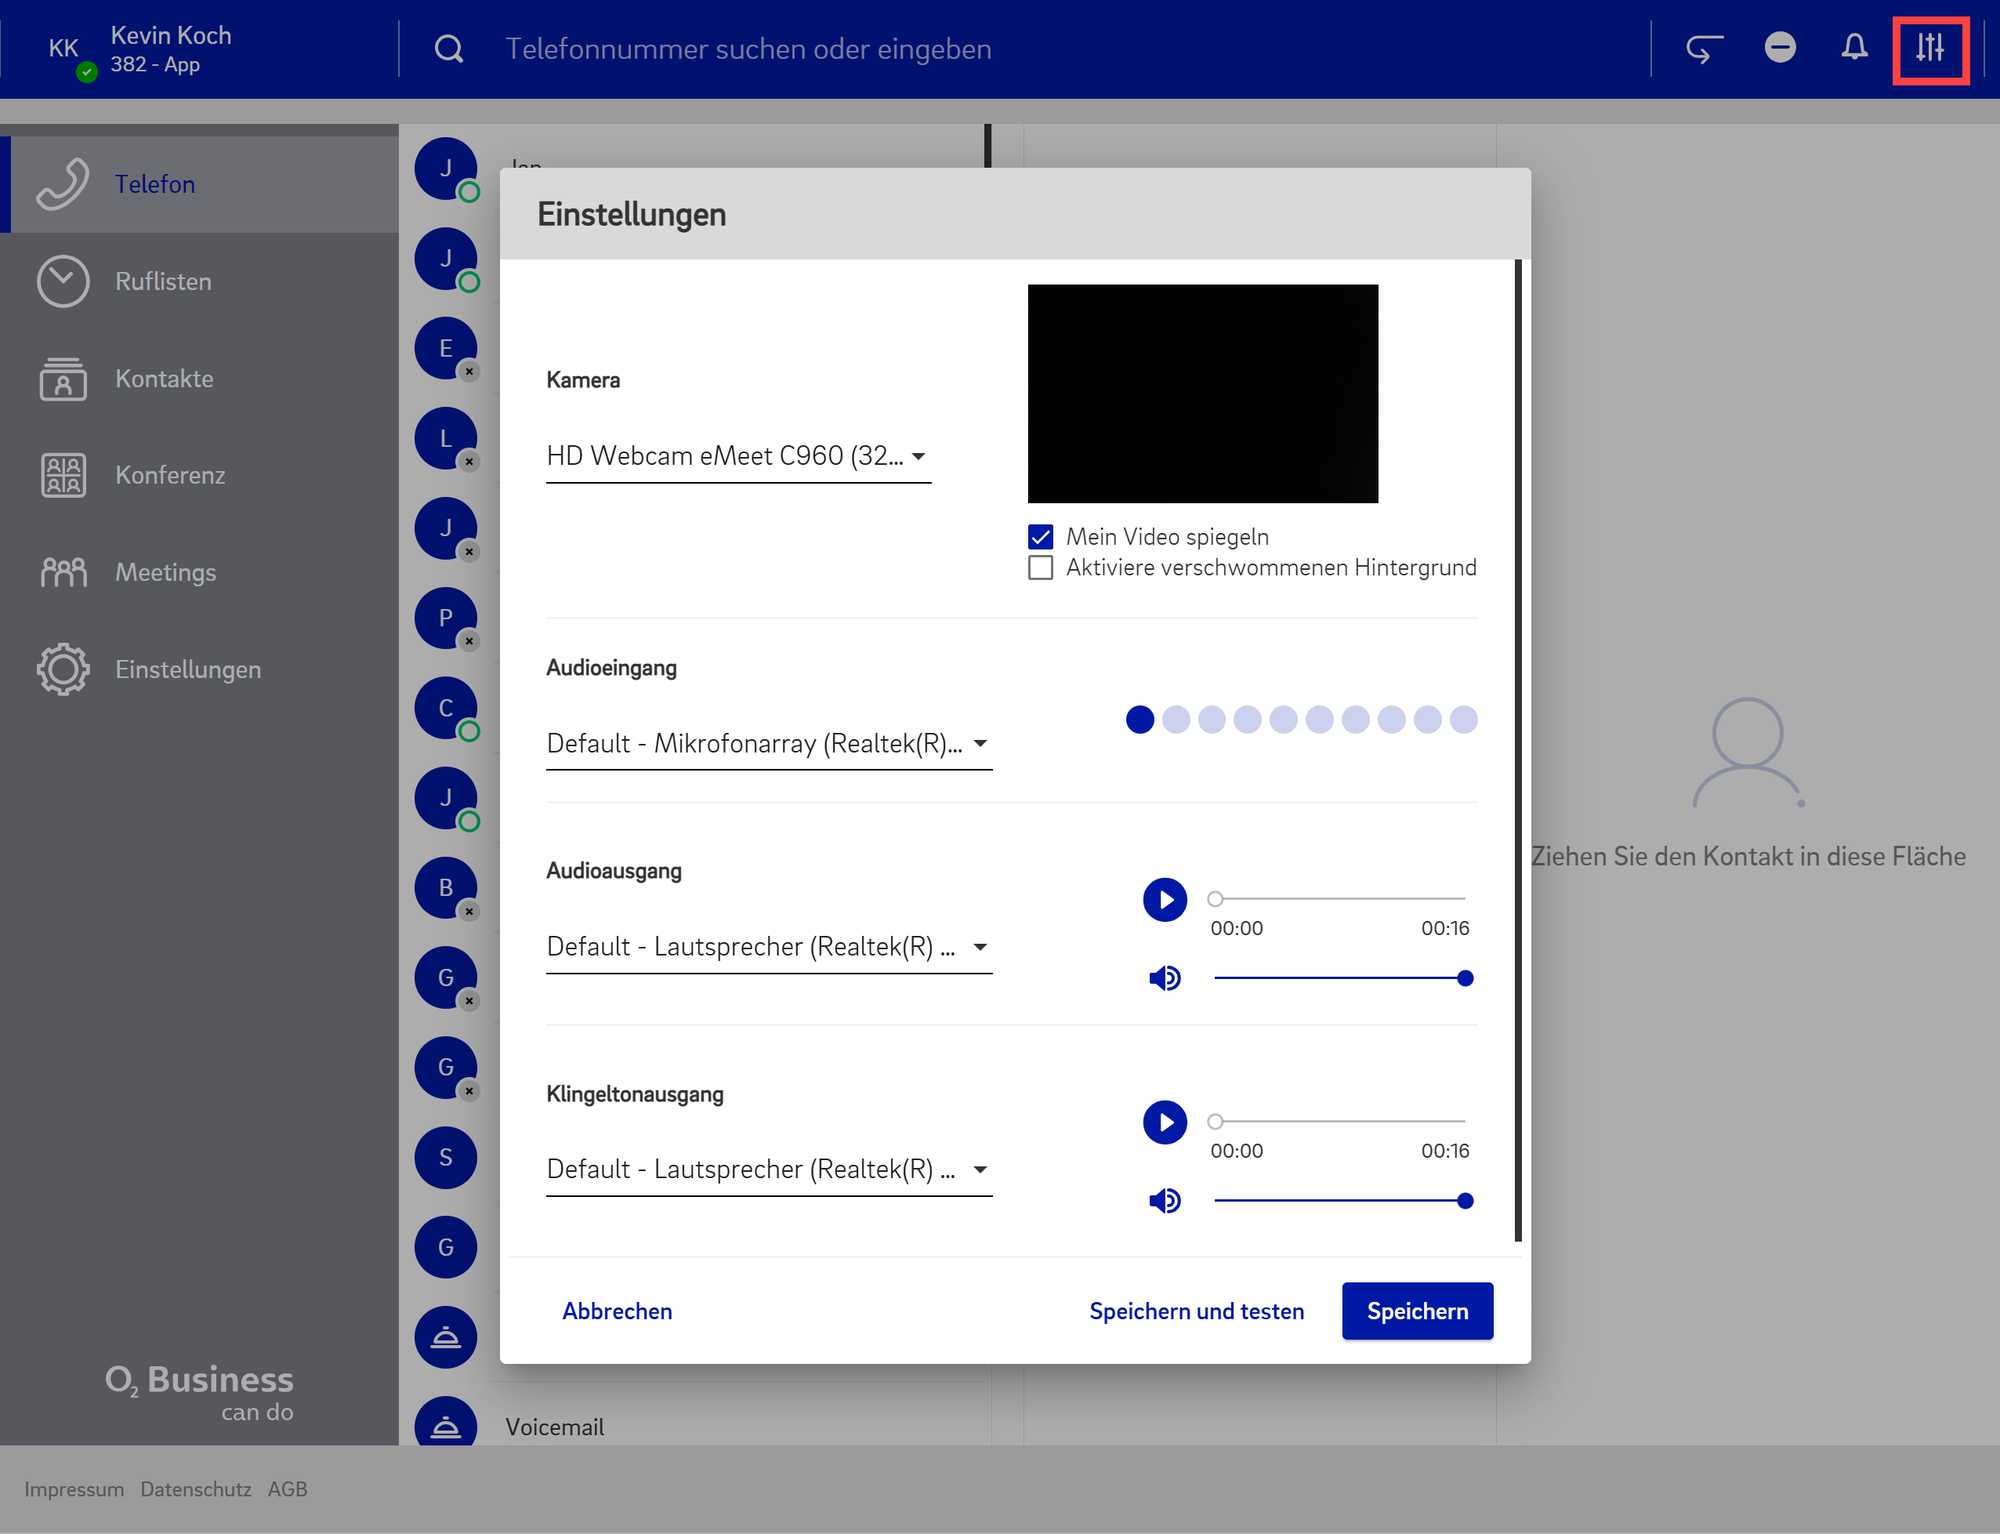Go to Konferenz in the sidebar
Image resolution: width=2000 pixels, height=1534 pixels.
point(170,475)
